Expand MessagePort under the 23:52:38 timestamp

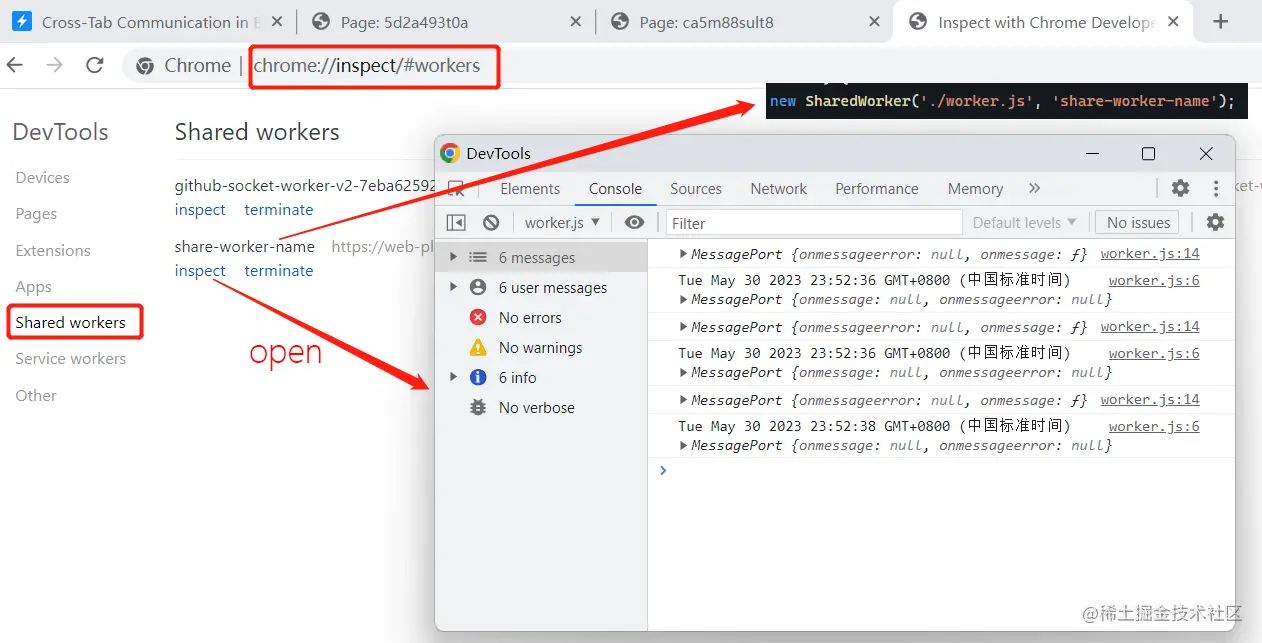685,445
